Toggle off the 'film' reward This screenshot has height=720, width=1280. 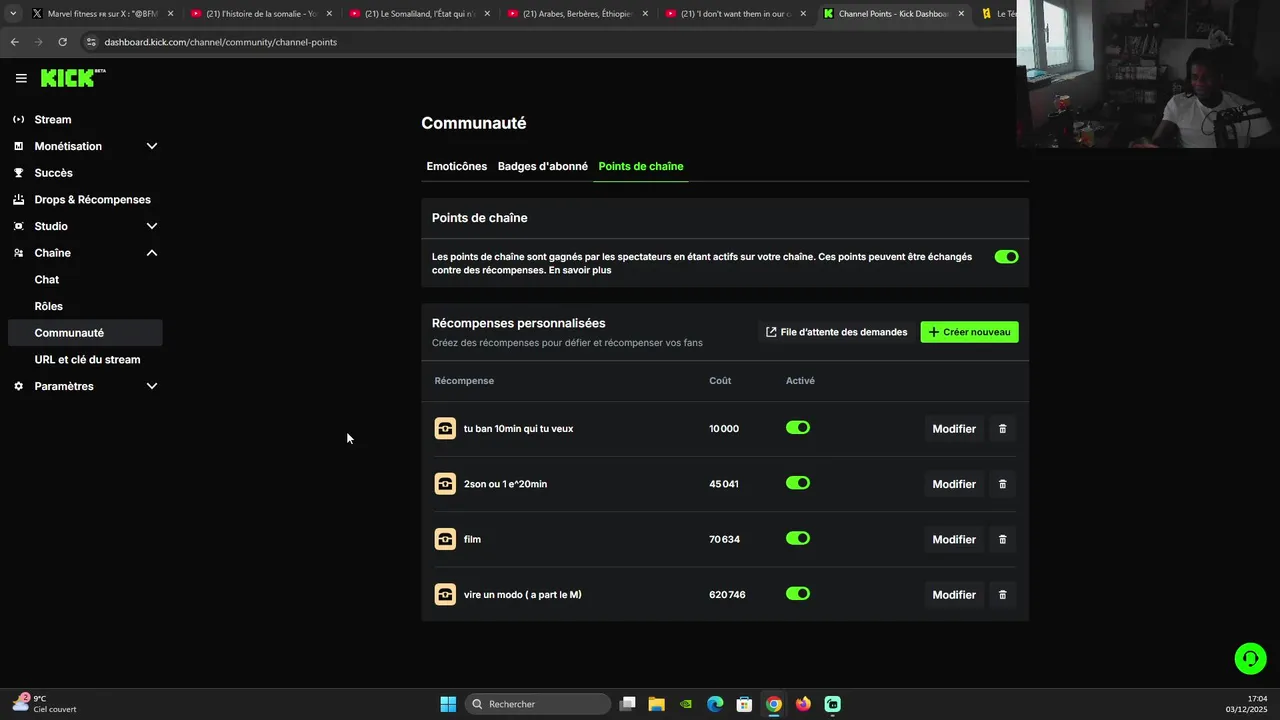[797, 538]
